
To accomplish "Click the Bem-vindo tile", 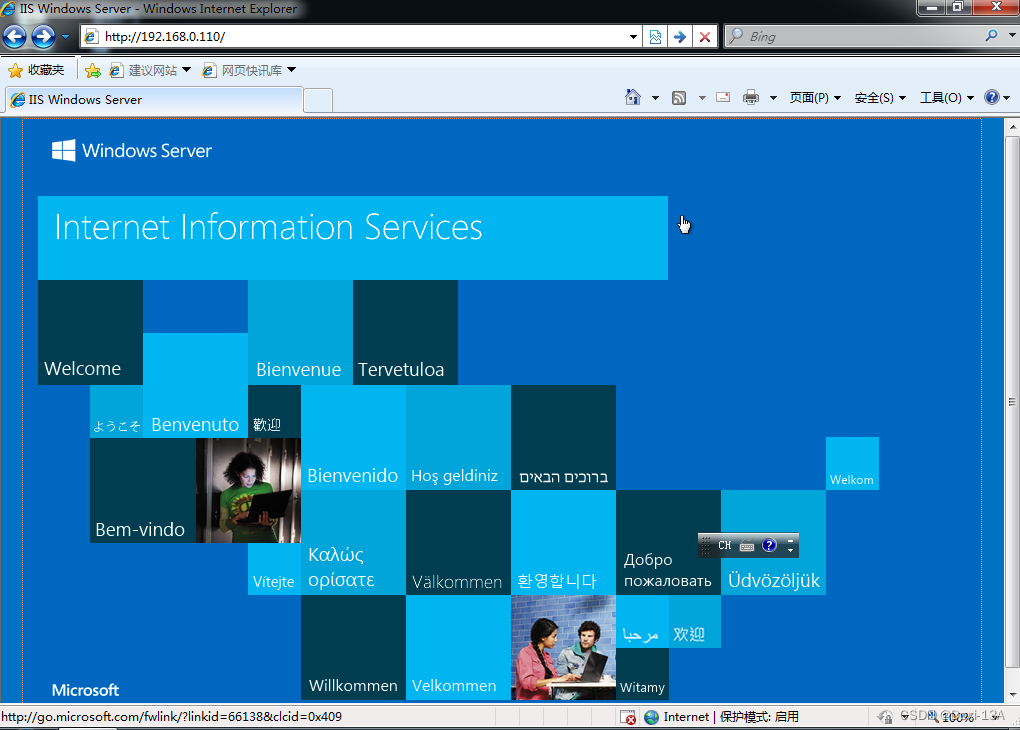I will point(142,490).
